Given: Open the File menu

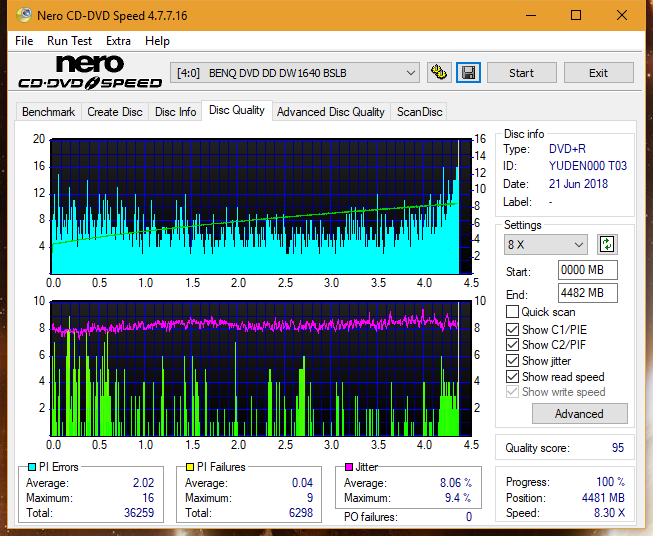Looking at the screenshot, I should click(24, 41).
